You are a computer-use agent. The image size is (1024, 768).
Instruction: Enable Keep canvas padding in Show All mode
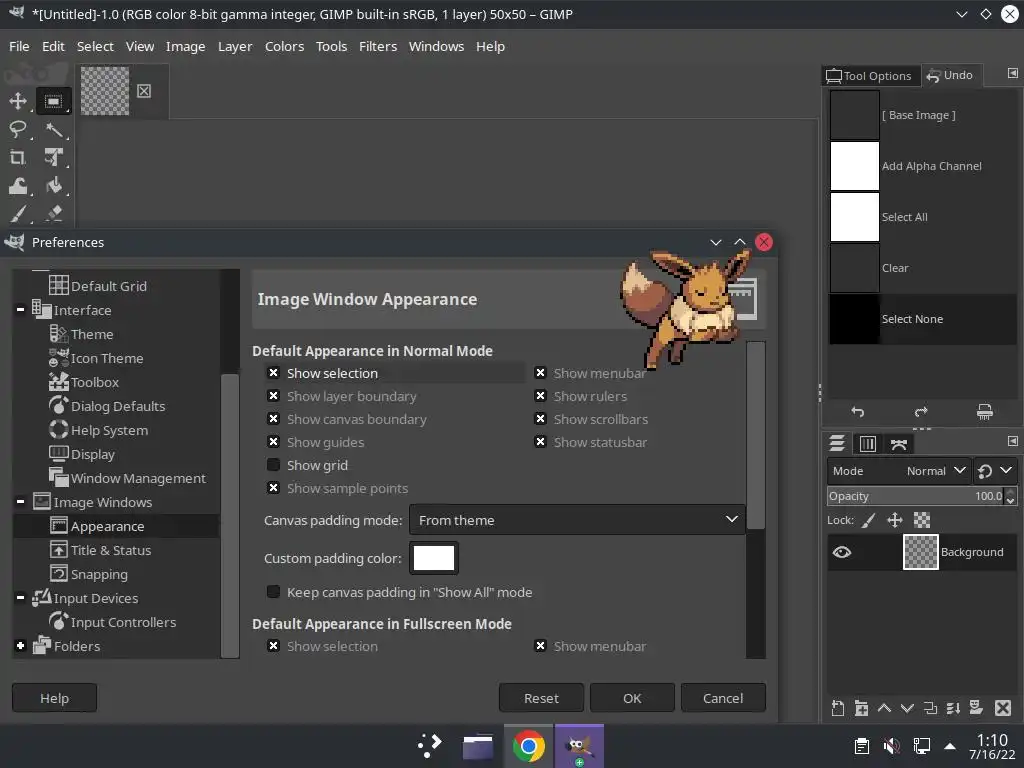tap(274, 592)
